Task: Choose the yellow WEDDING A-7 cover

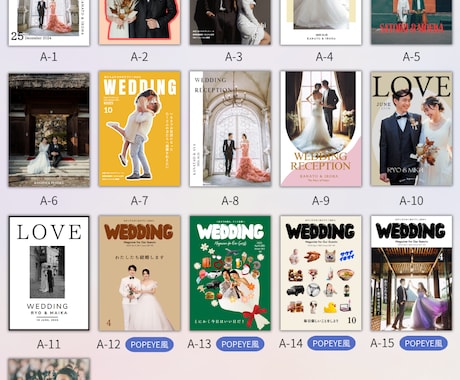Action: pyautogui.click(x=140, y=129)
